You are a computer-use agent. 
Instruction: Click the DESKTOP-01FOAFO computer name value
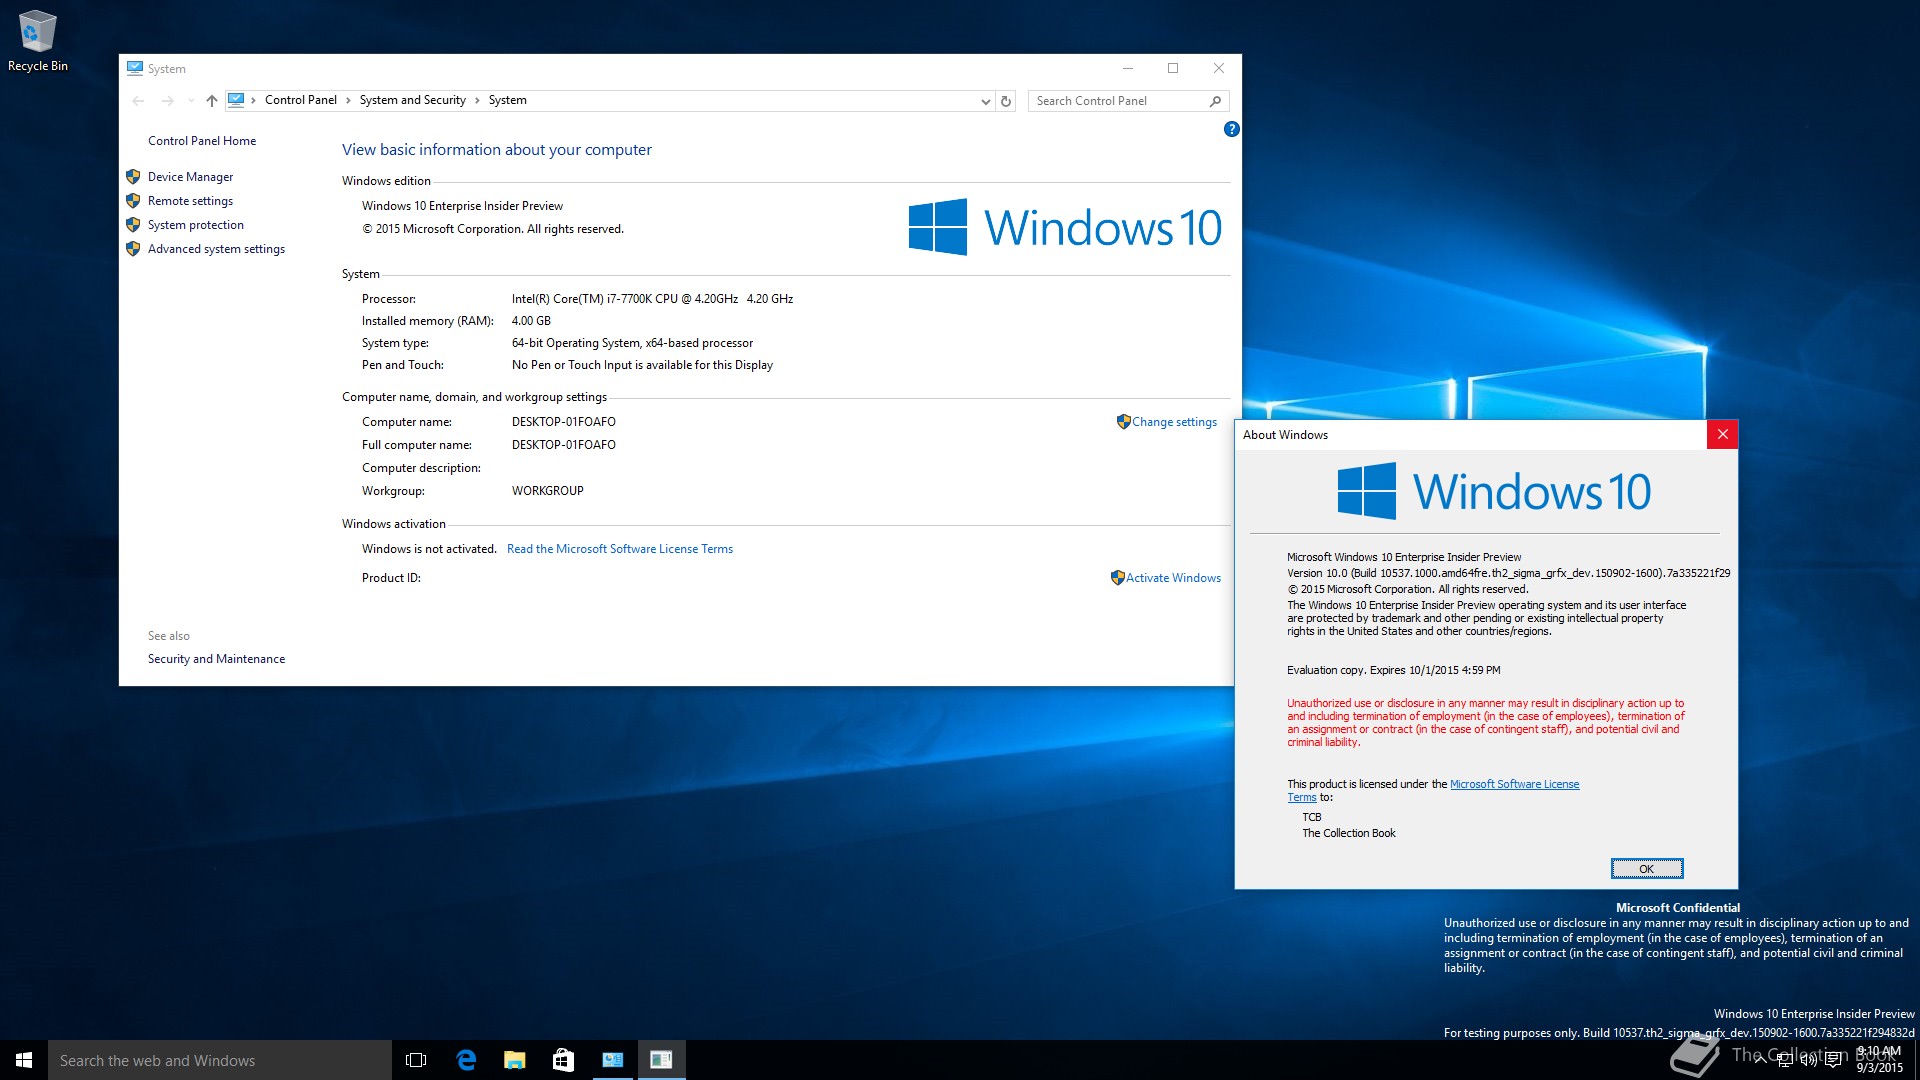pyautogui.click(x=564, y=422)
